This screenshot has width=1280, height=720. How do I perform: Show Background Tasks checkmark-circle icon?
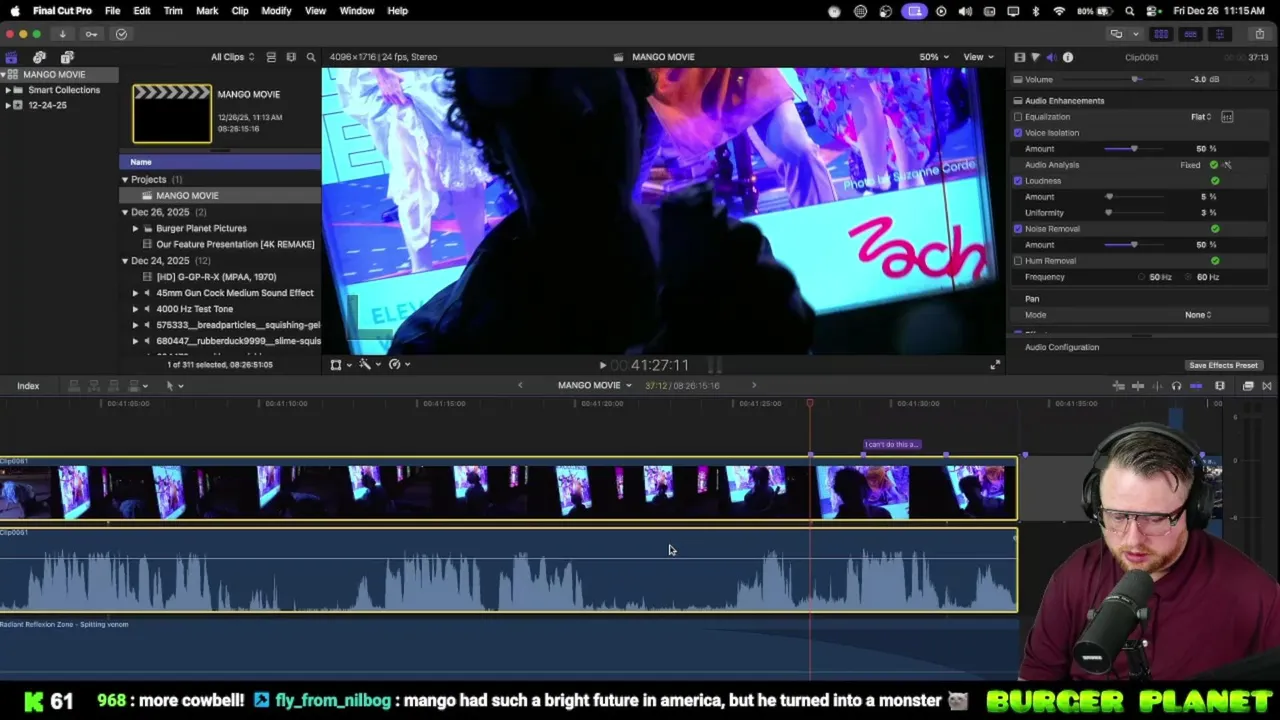click(121, 34)
